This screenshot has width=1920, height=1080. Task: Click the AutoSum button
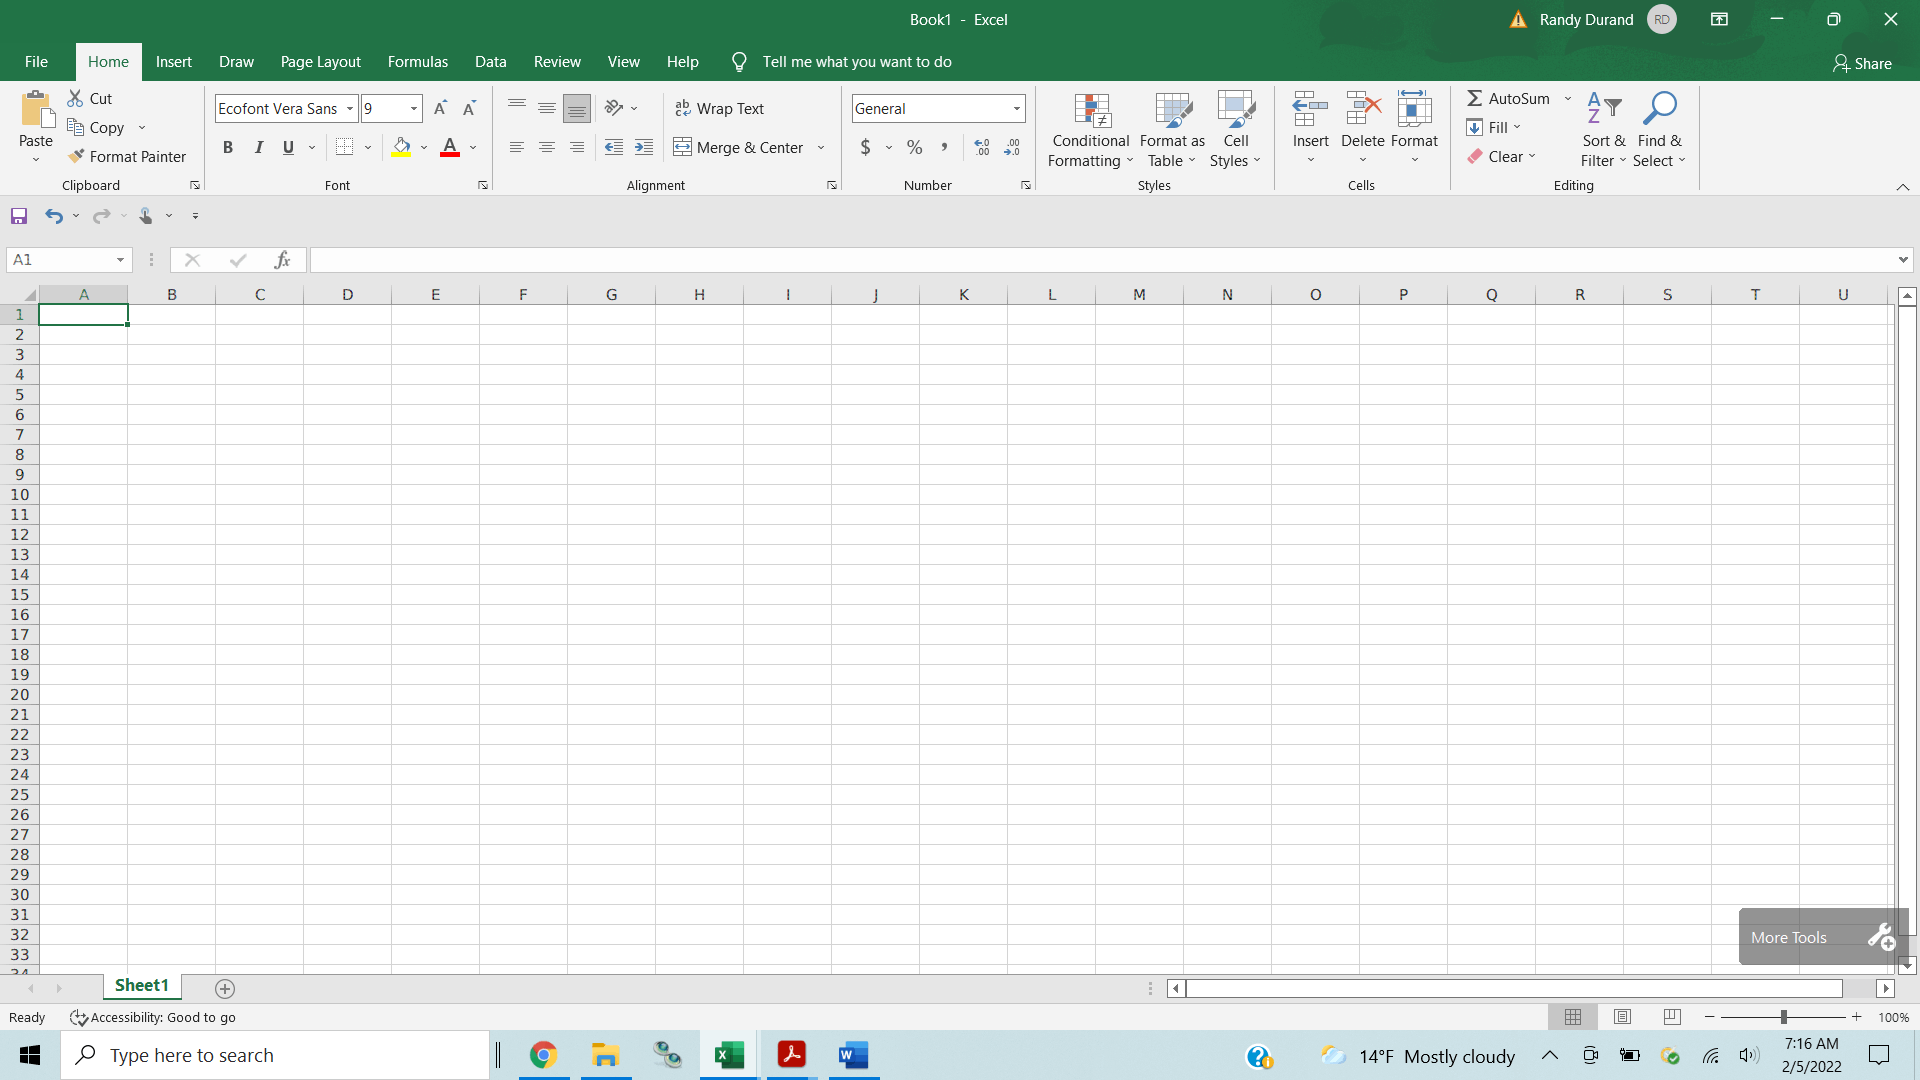point(1508,98)
